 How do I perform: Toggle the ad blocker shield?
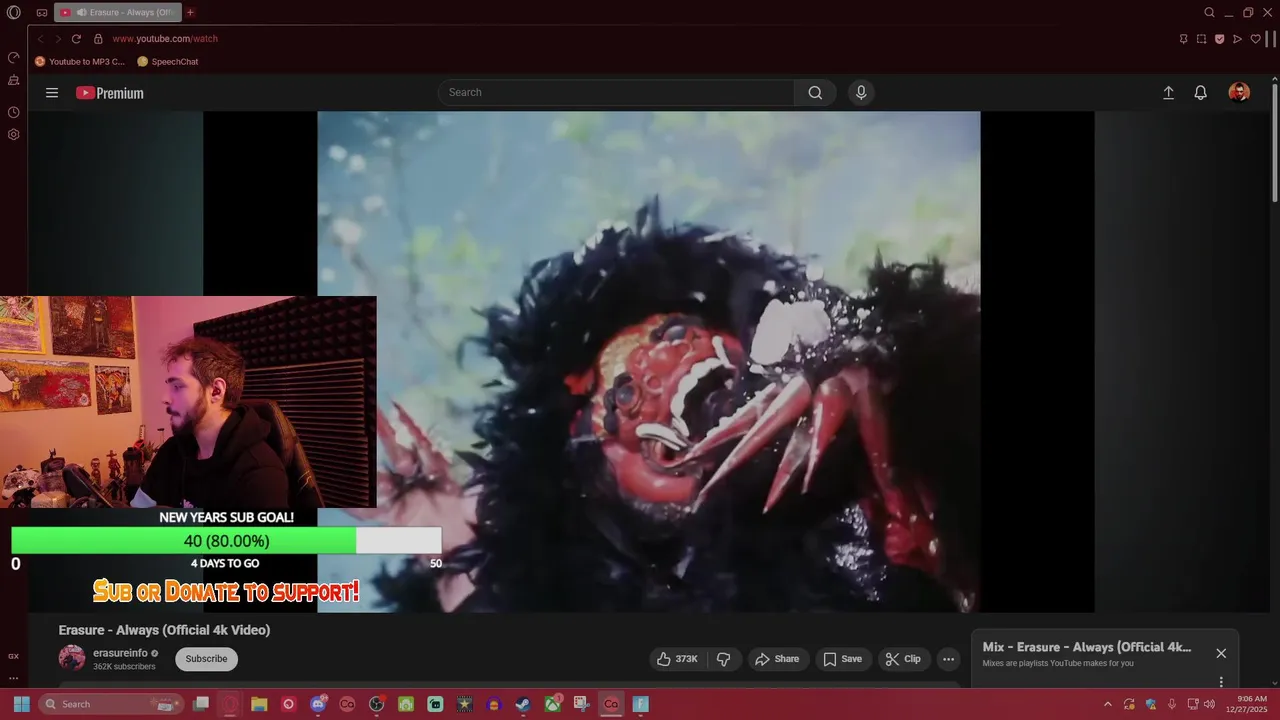[1219, 39]
